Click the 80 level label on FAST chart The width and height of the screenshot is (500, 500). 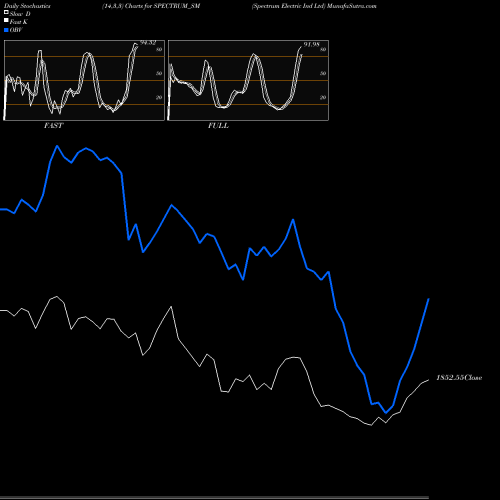[x=159, y=49]
